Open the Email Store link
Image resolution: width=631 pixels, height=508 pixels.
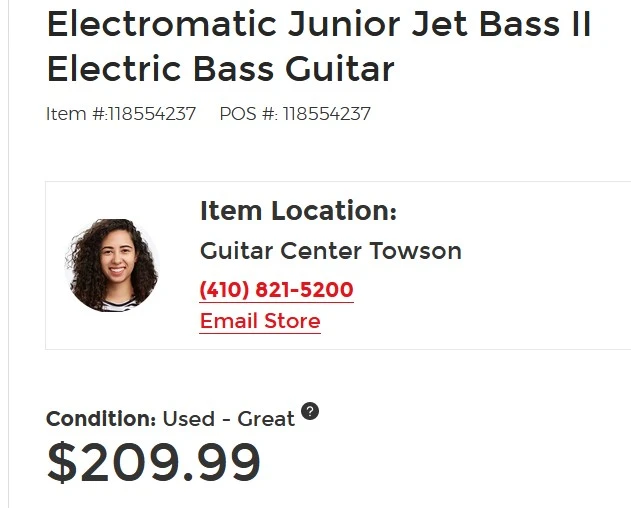[x=260, y=321]
